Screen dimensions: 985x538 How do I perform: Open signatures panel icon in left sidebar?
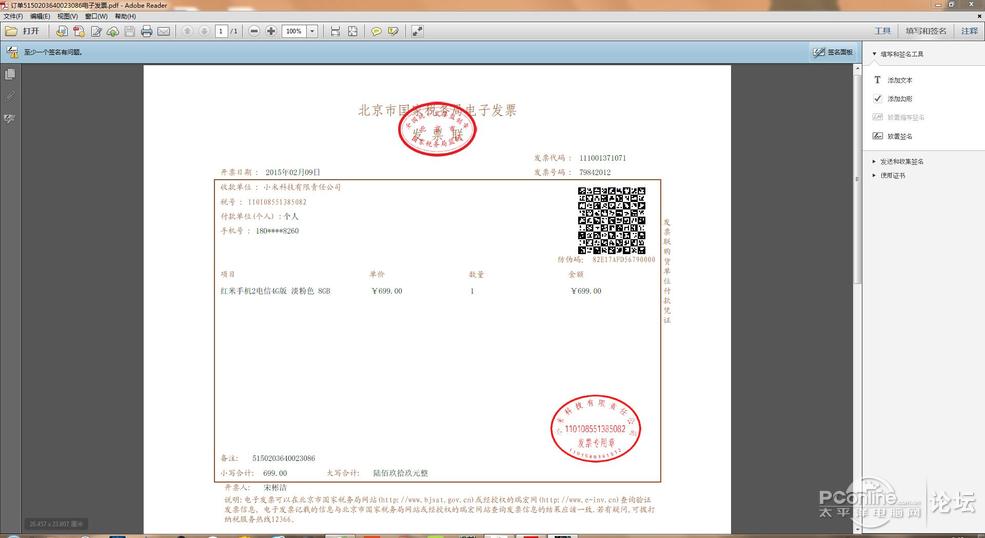click(x=9, y=118)
